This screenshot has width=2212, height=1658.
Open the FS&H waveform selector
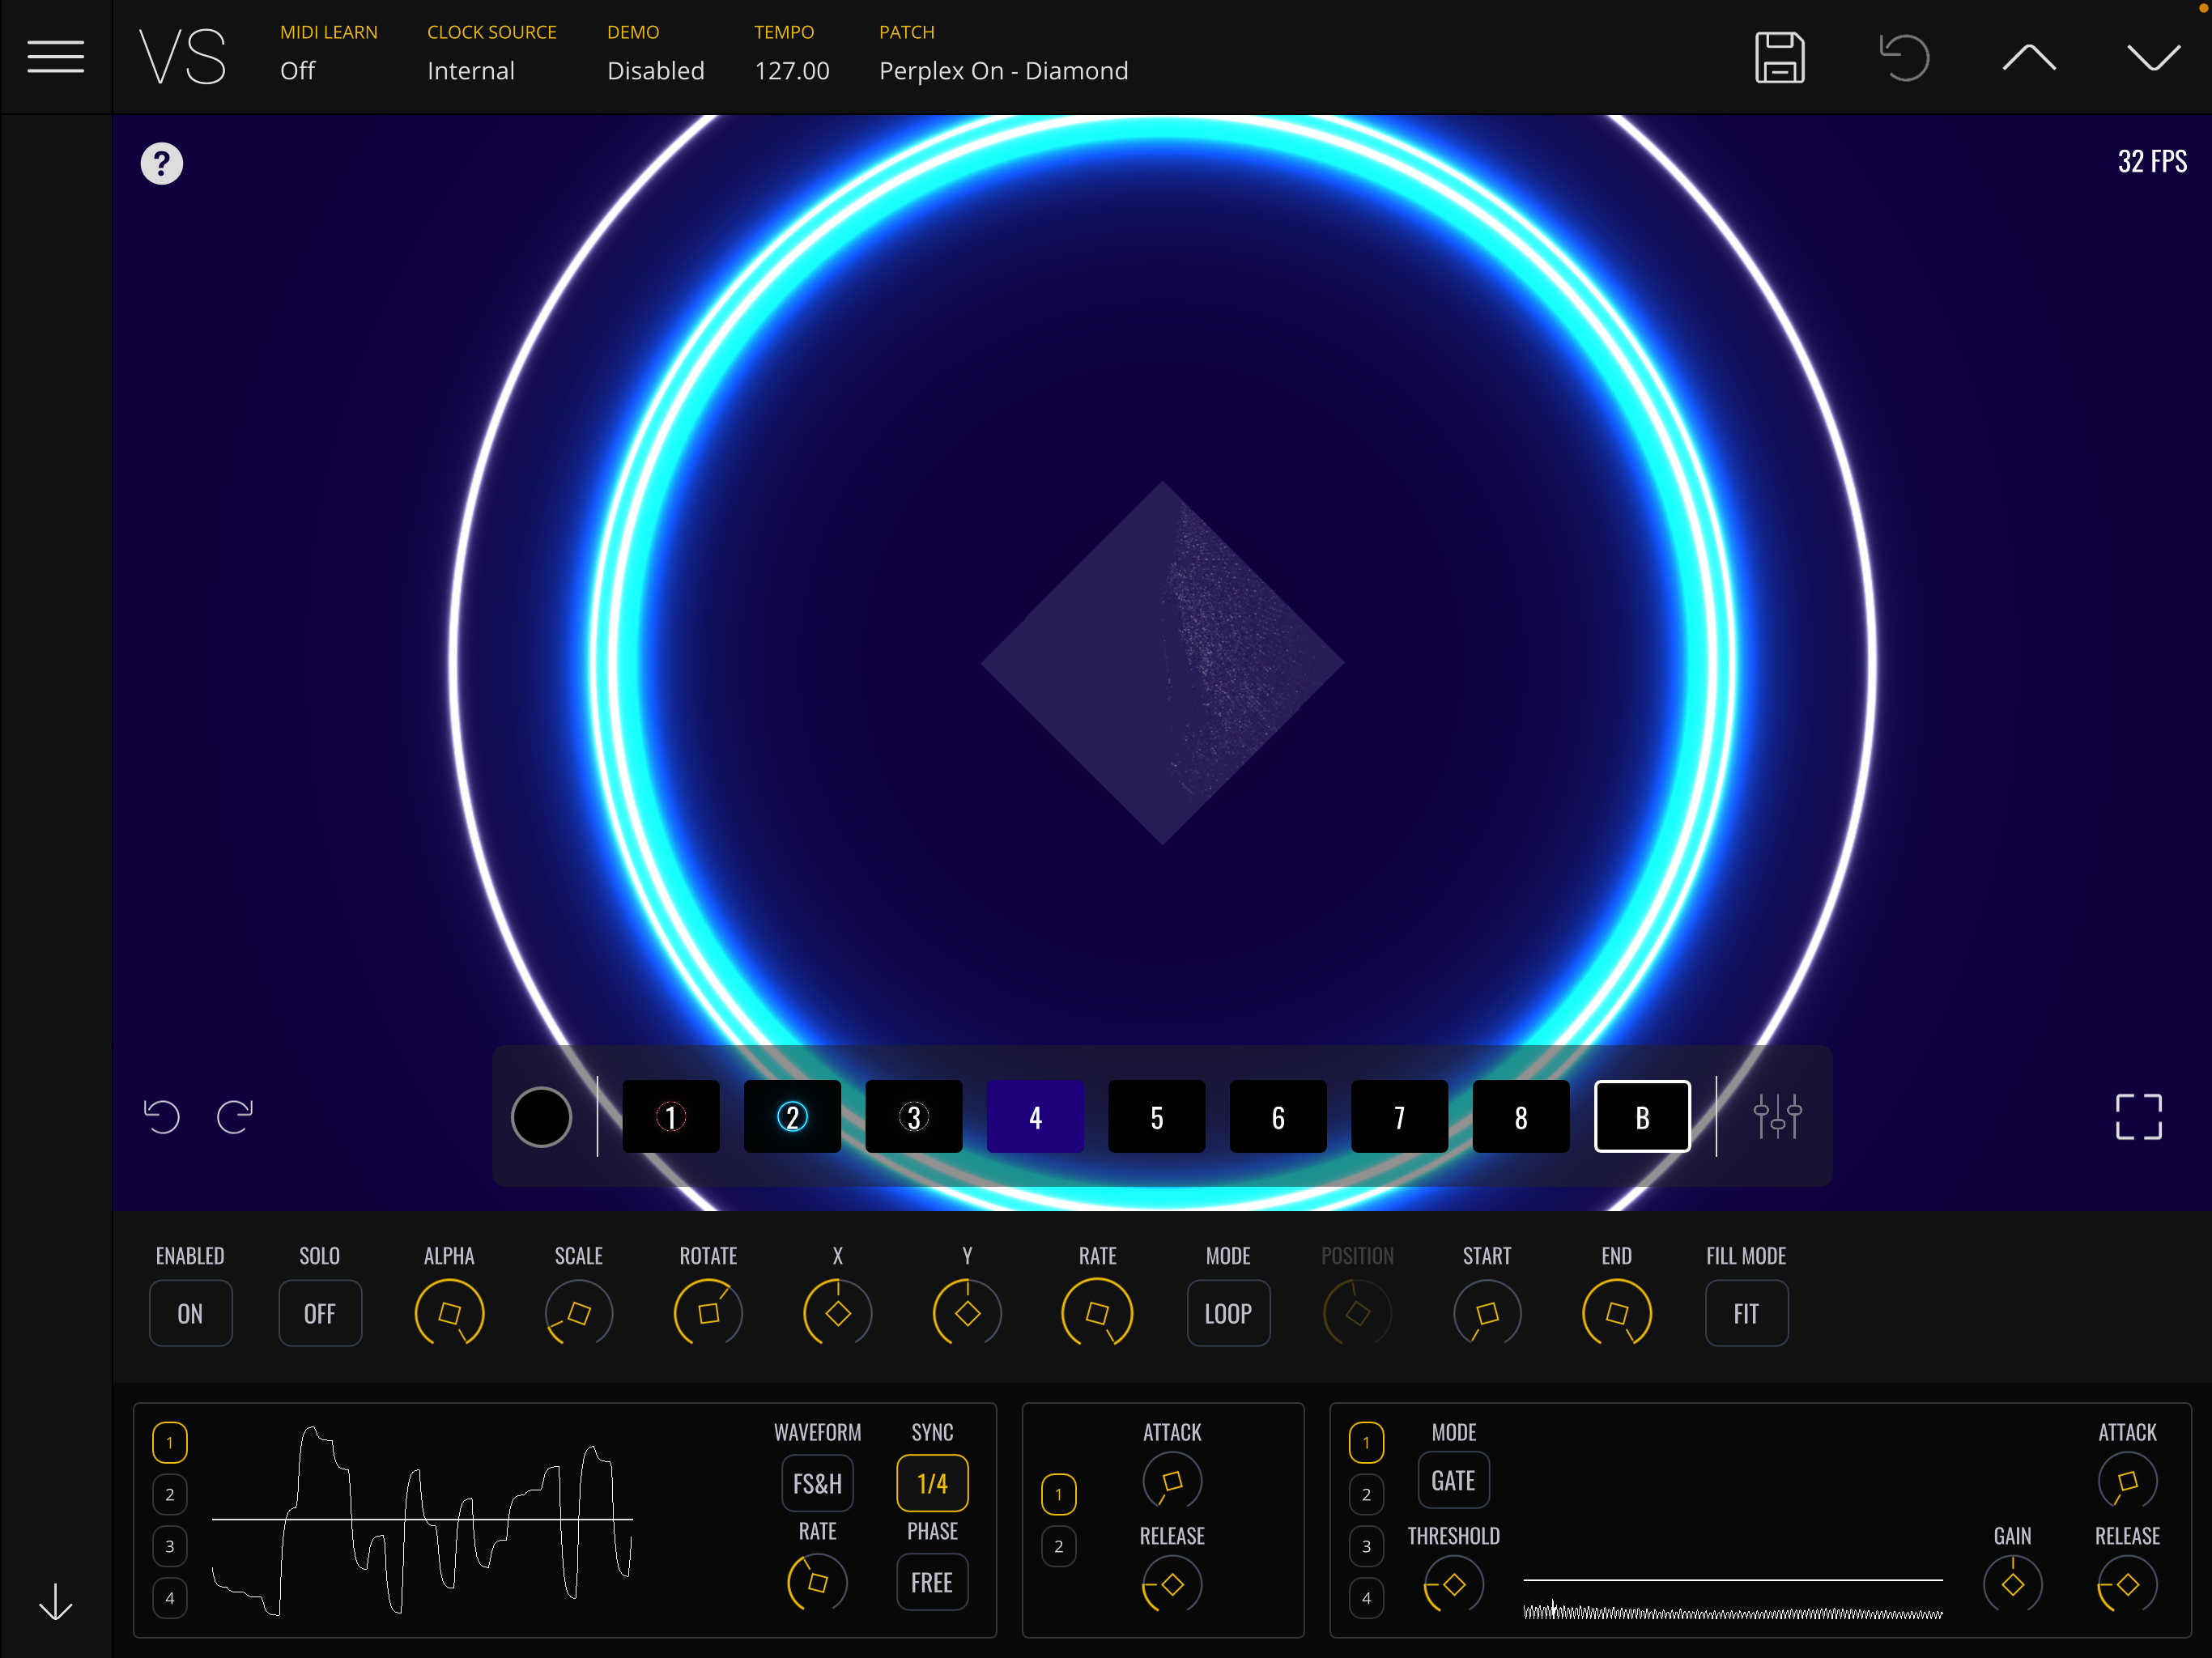coord(817,1483)
